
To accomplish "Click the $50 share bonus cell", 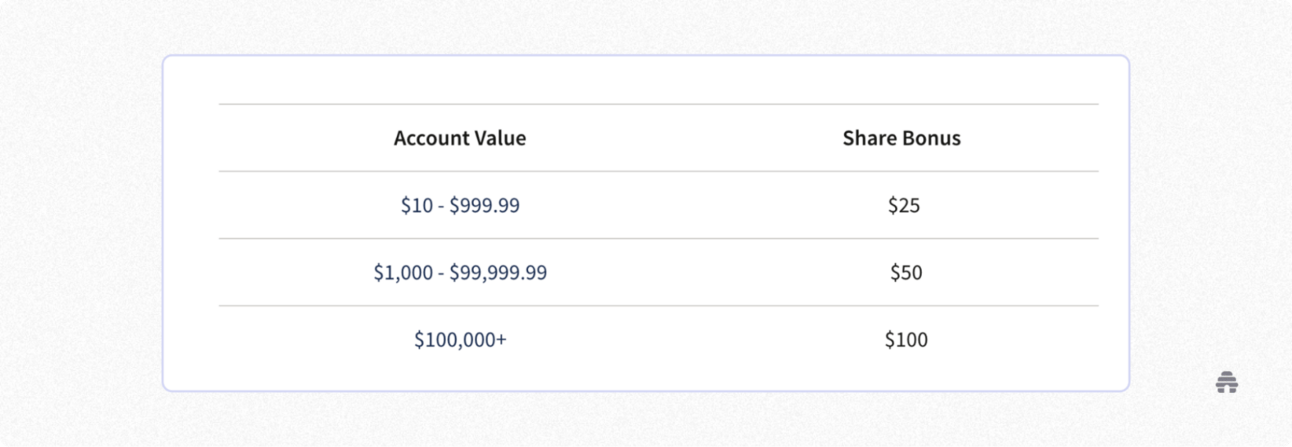I will (906, 272).
